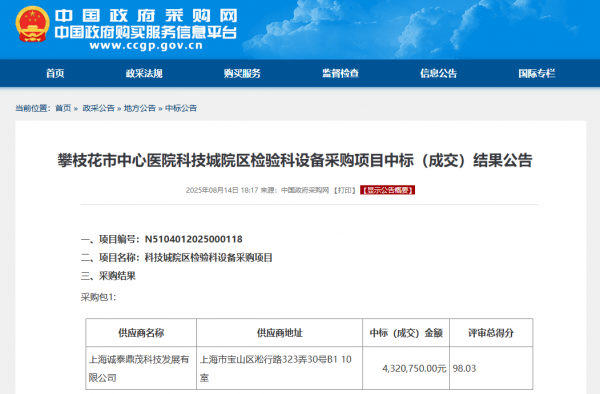Click the publish date 2025年08月14日 18:17
600x394 pixels.
click(222, 190)
